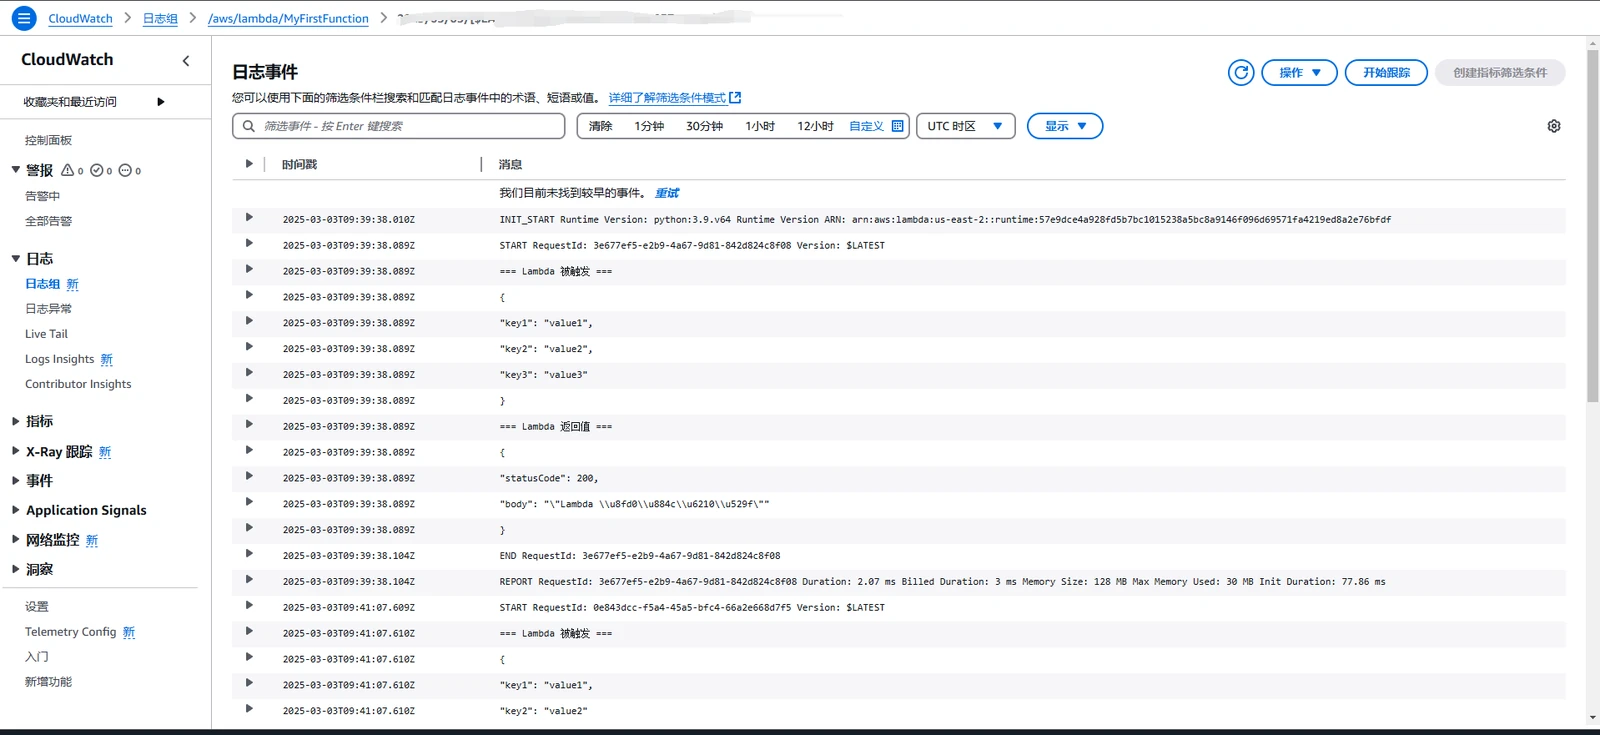Open Live Tail in sidebar
Viewport: 1600px width, 735px height.
click(x=46, y=334)
